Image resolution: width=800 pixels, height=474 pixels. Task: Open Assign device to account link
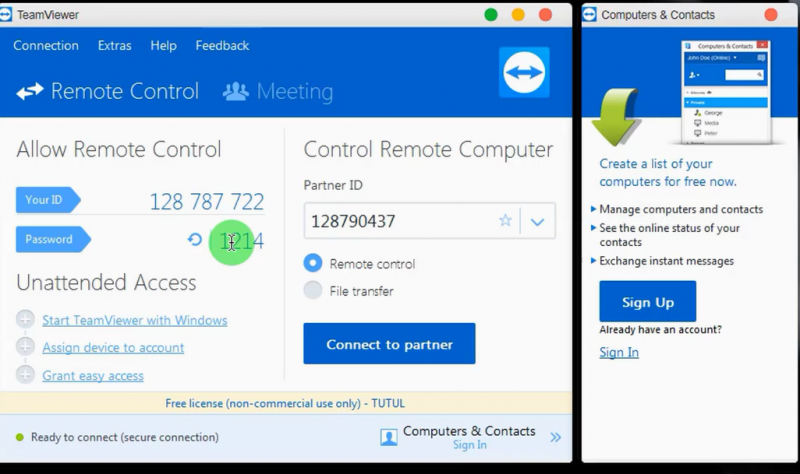pyautogui.click(x=113, y=347)
